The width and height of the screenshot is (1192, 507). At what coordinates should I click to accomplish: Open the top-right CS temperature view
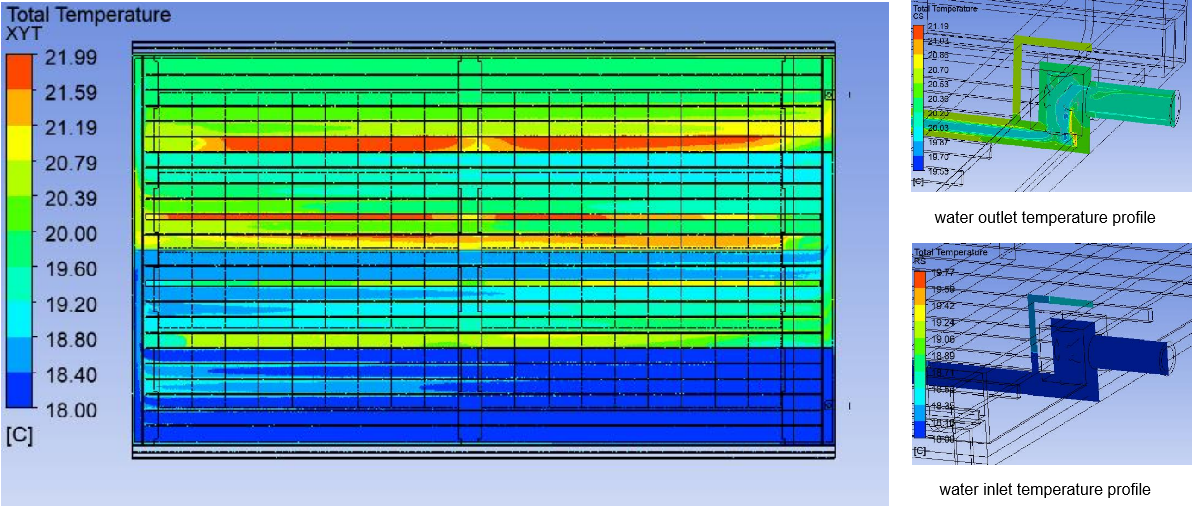tap(1050, 95)
